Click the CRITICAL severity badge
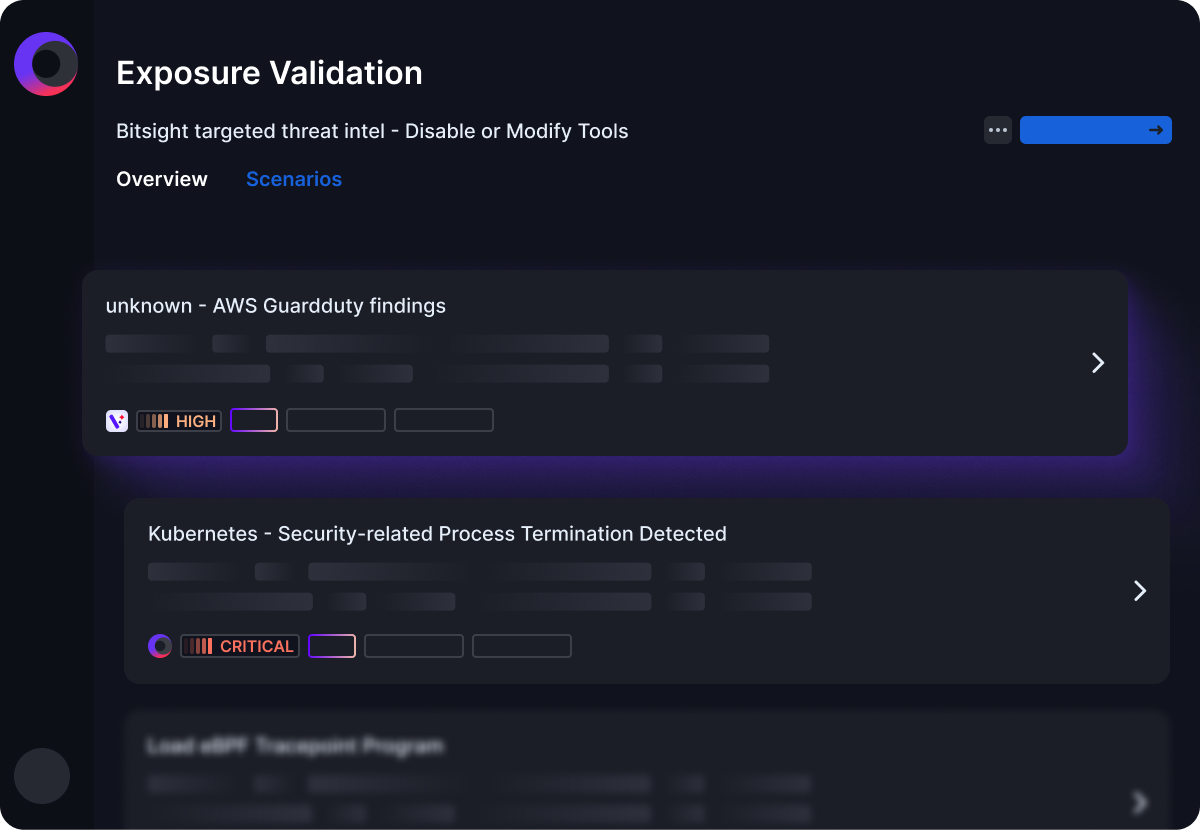 [240, 646]
